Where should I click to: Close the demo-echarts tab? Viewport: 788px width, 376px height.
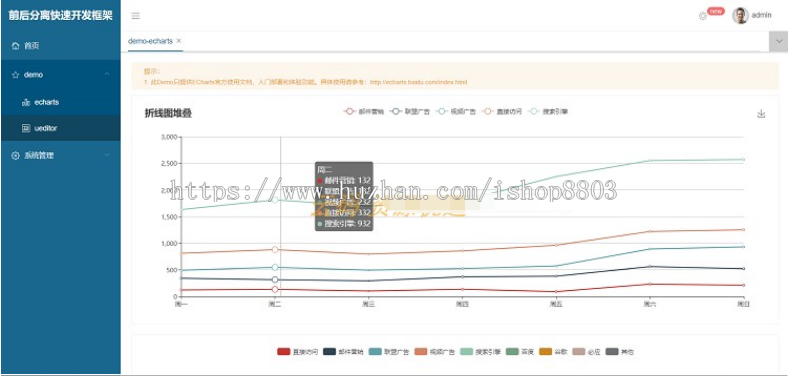point(179,41)
